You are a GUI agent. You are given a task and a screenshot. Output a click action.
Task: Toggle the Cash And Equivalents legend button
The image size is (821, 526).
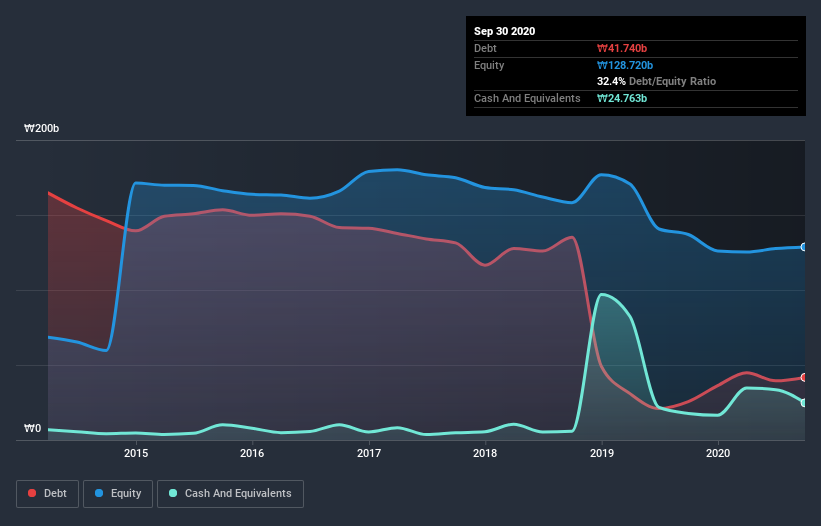[230, 494]
